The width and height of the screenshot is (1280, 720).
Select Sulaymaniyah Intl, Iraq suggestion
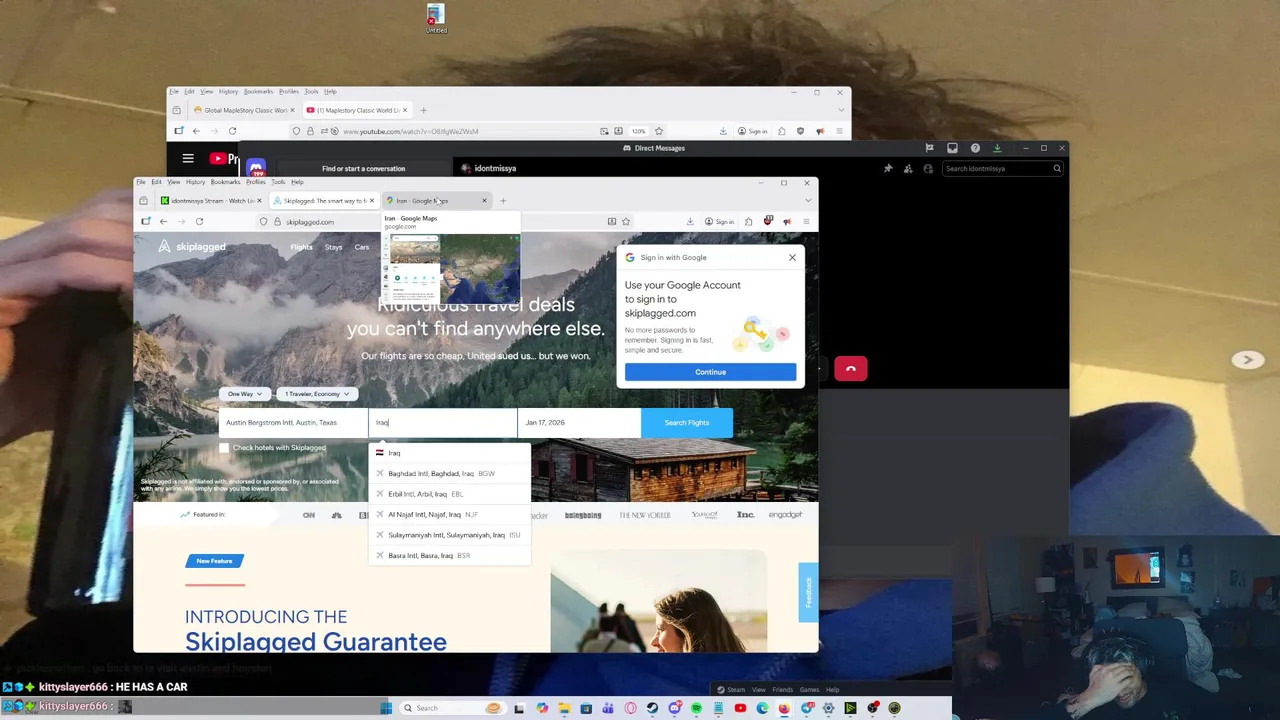coord(450,535)
